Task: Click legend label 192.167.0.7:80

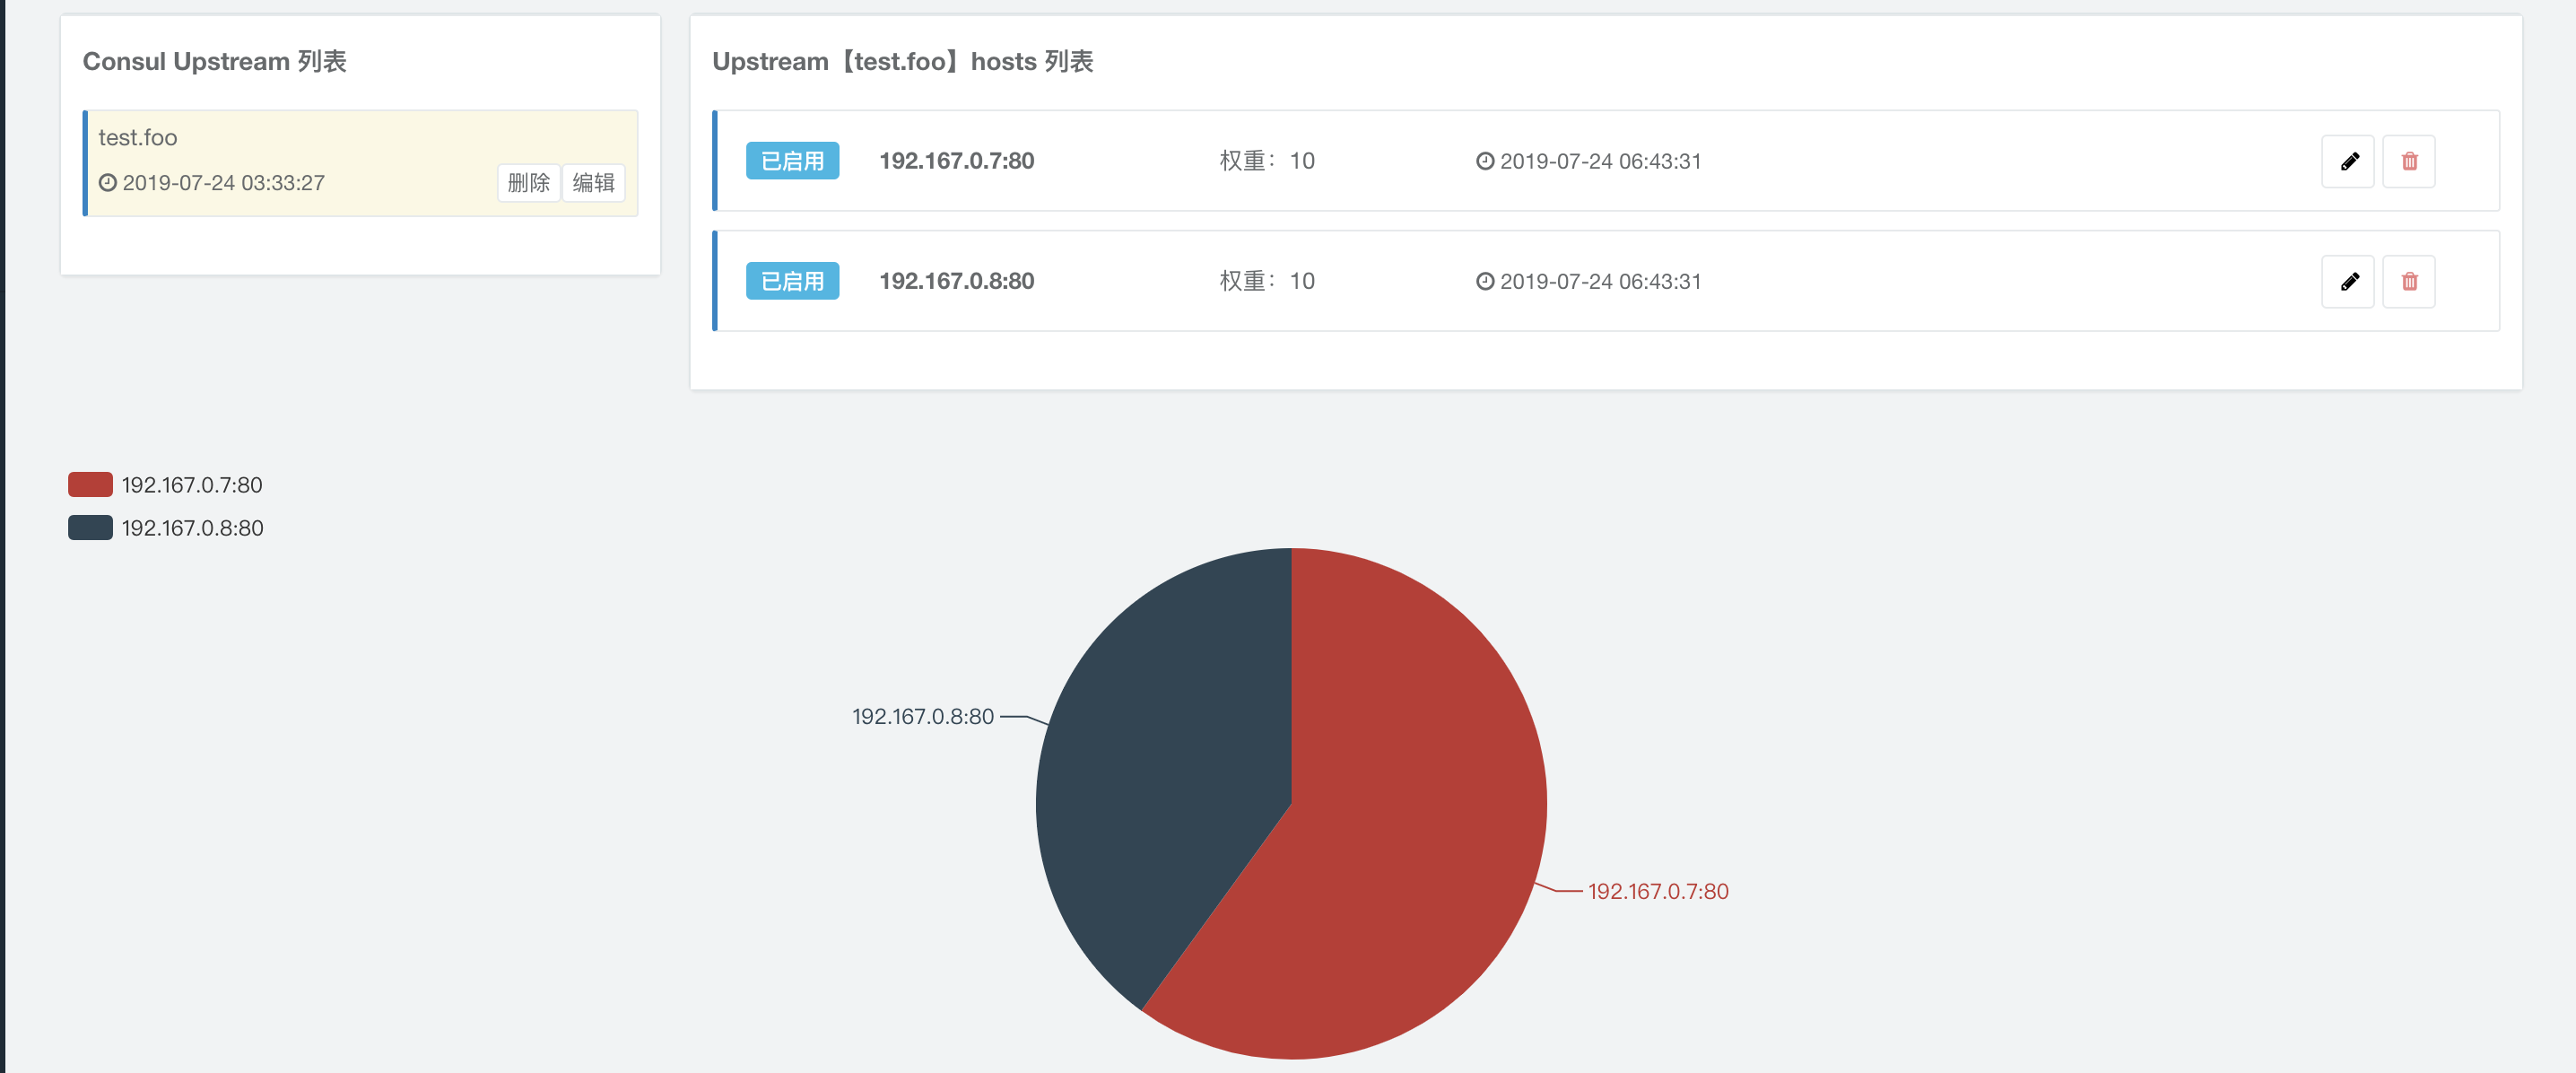Action: coord(192,485)
